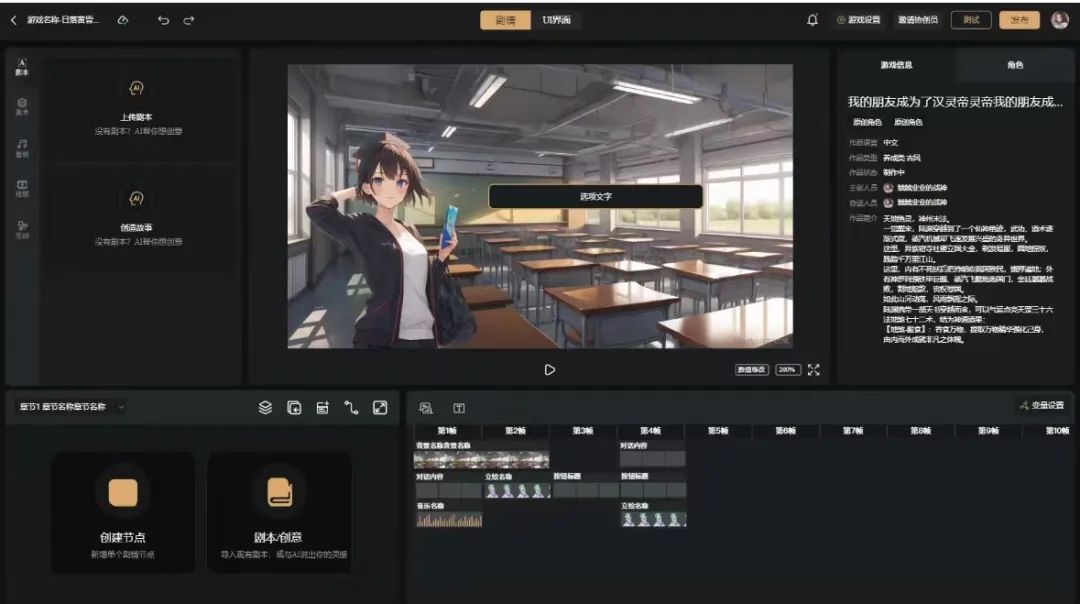Click the AI head icon above 创造故事

coord(136,199)
